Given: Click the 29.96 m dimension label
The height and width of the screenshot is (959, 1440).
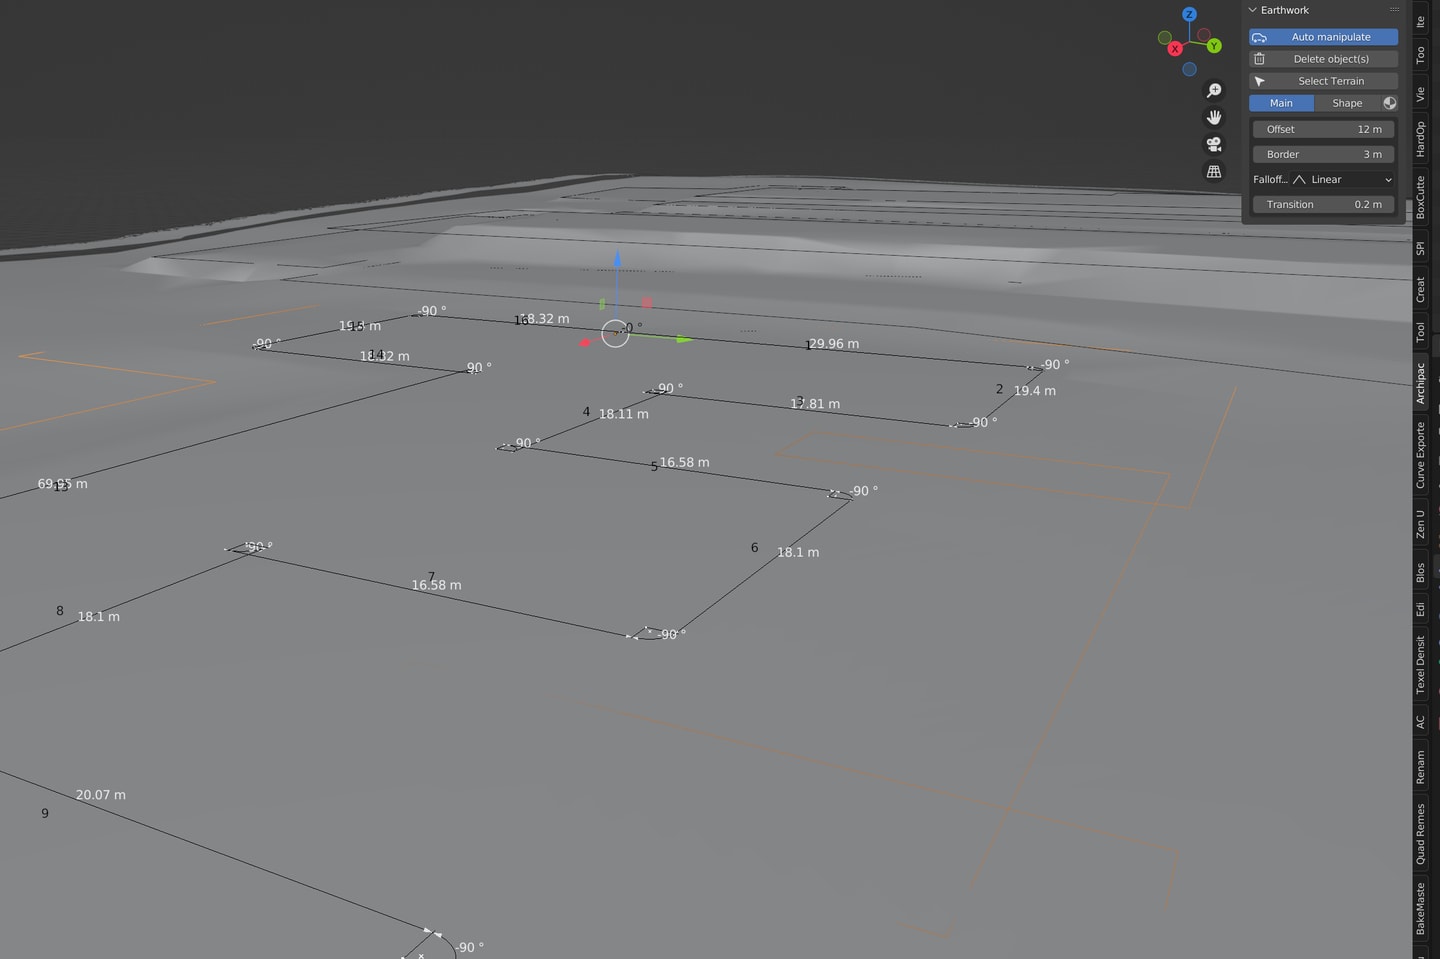Looking at the screenshot, I should (834, 343).
